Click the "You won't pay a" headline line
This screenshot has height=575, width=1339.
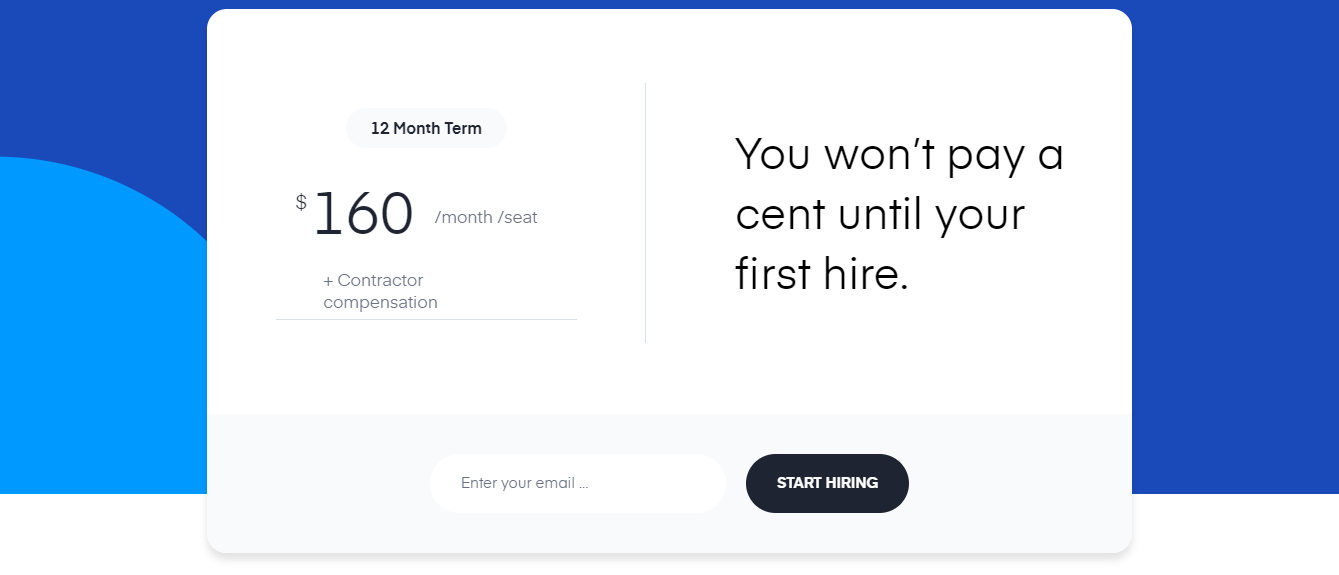tap(899, 154)
